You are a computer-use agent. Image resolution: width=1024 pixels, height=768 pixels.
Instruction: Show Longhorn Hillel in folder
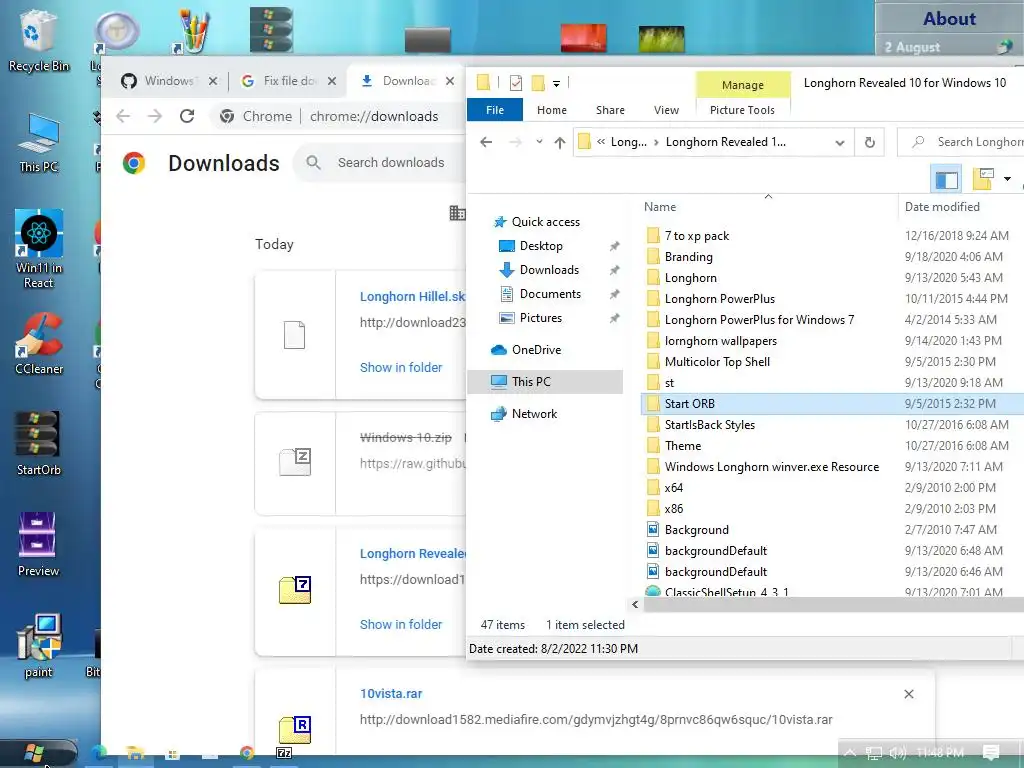(400, 368)
